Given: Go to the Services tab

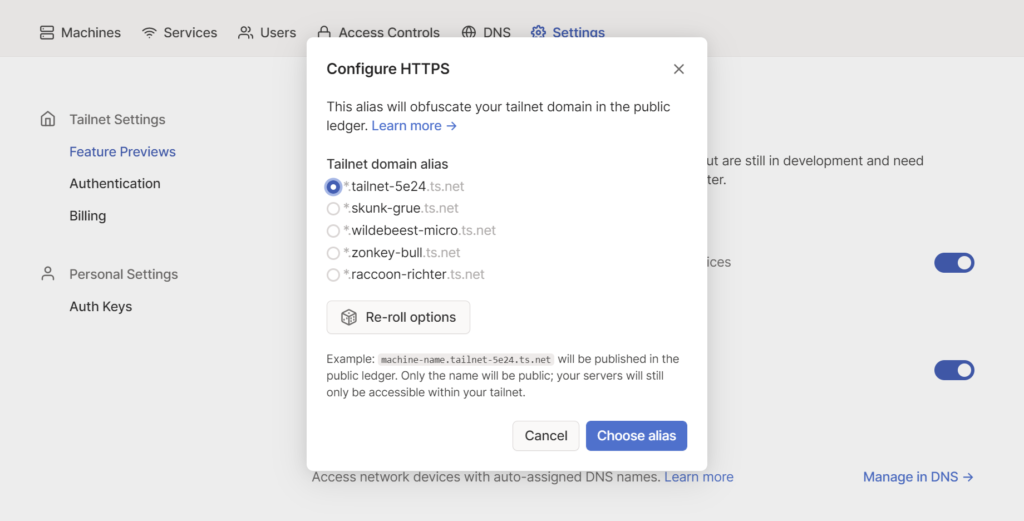Looking at the screenshot, I should point(180,33).
